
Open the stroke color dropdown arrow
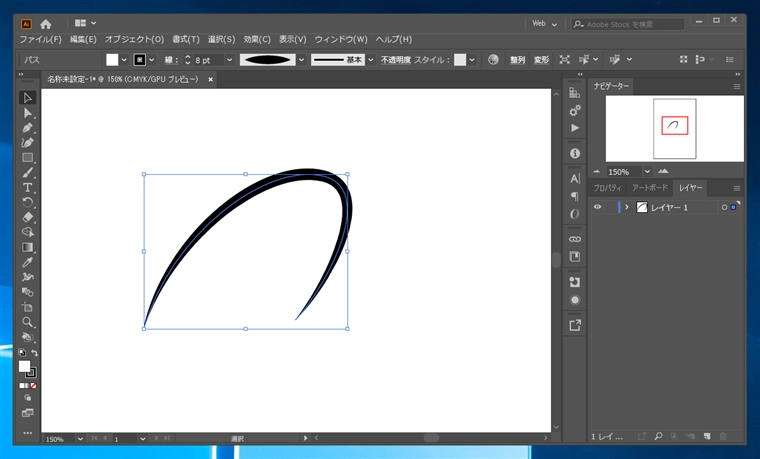(152, 60)
